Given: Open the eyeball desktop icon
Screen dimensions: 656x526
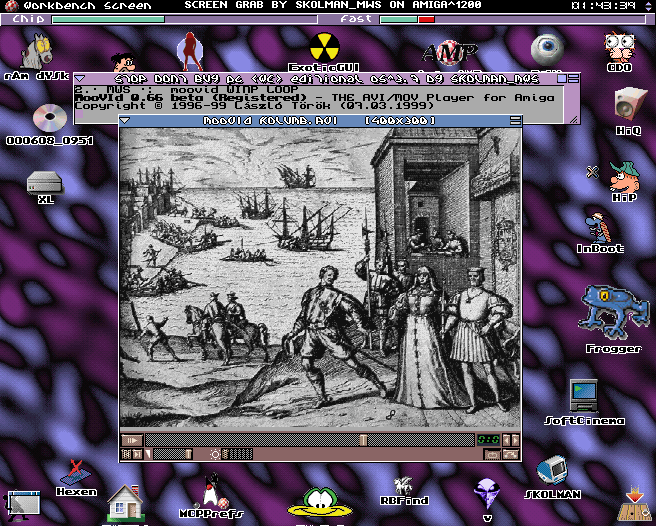Looking at the screenshot, I should click(547, 51).
